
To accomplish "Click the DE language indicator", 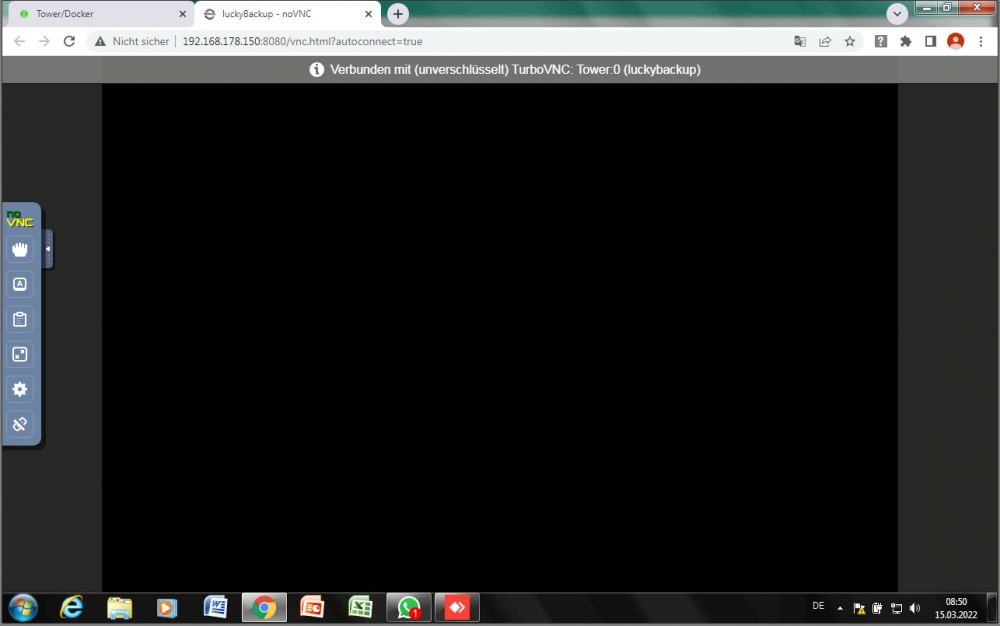I will 818,606.
